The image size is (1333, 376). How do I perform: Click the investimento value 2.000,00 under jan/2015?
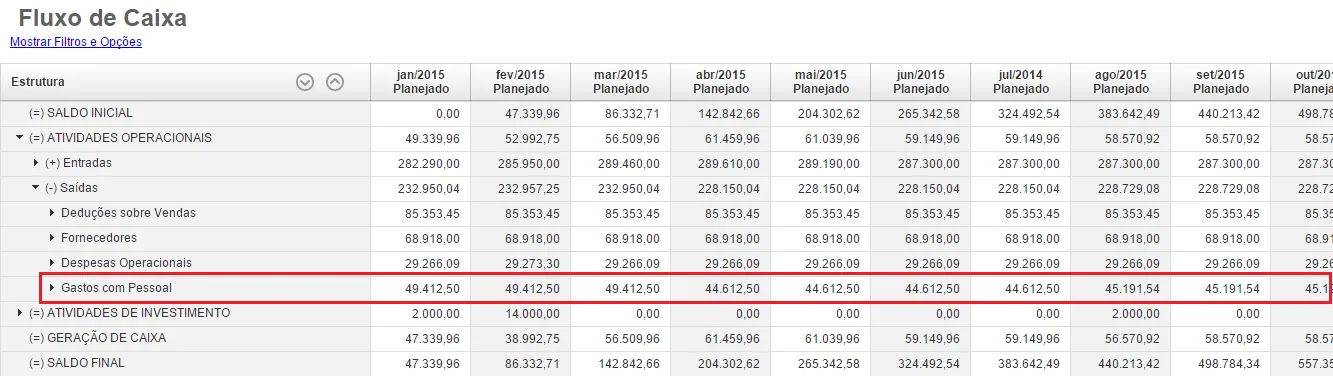click(435, 313)
